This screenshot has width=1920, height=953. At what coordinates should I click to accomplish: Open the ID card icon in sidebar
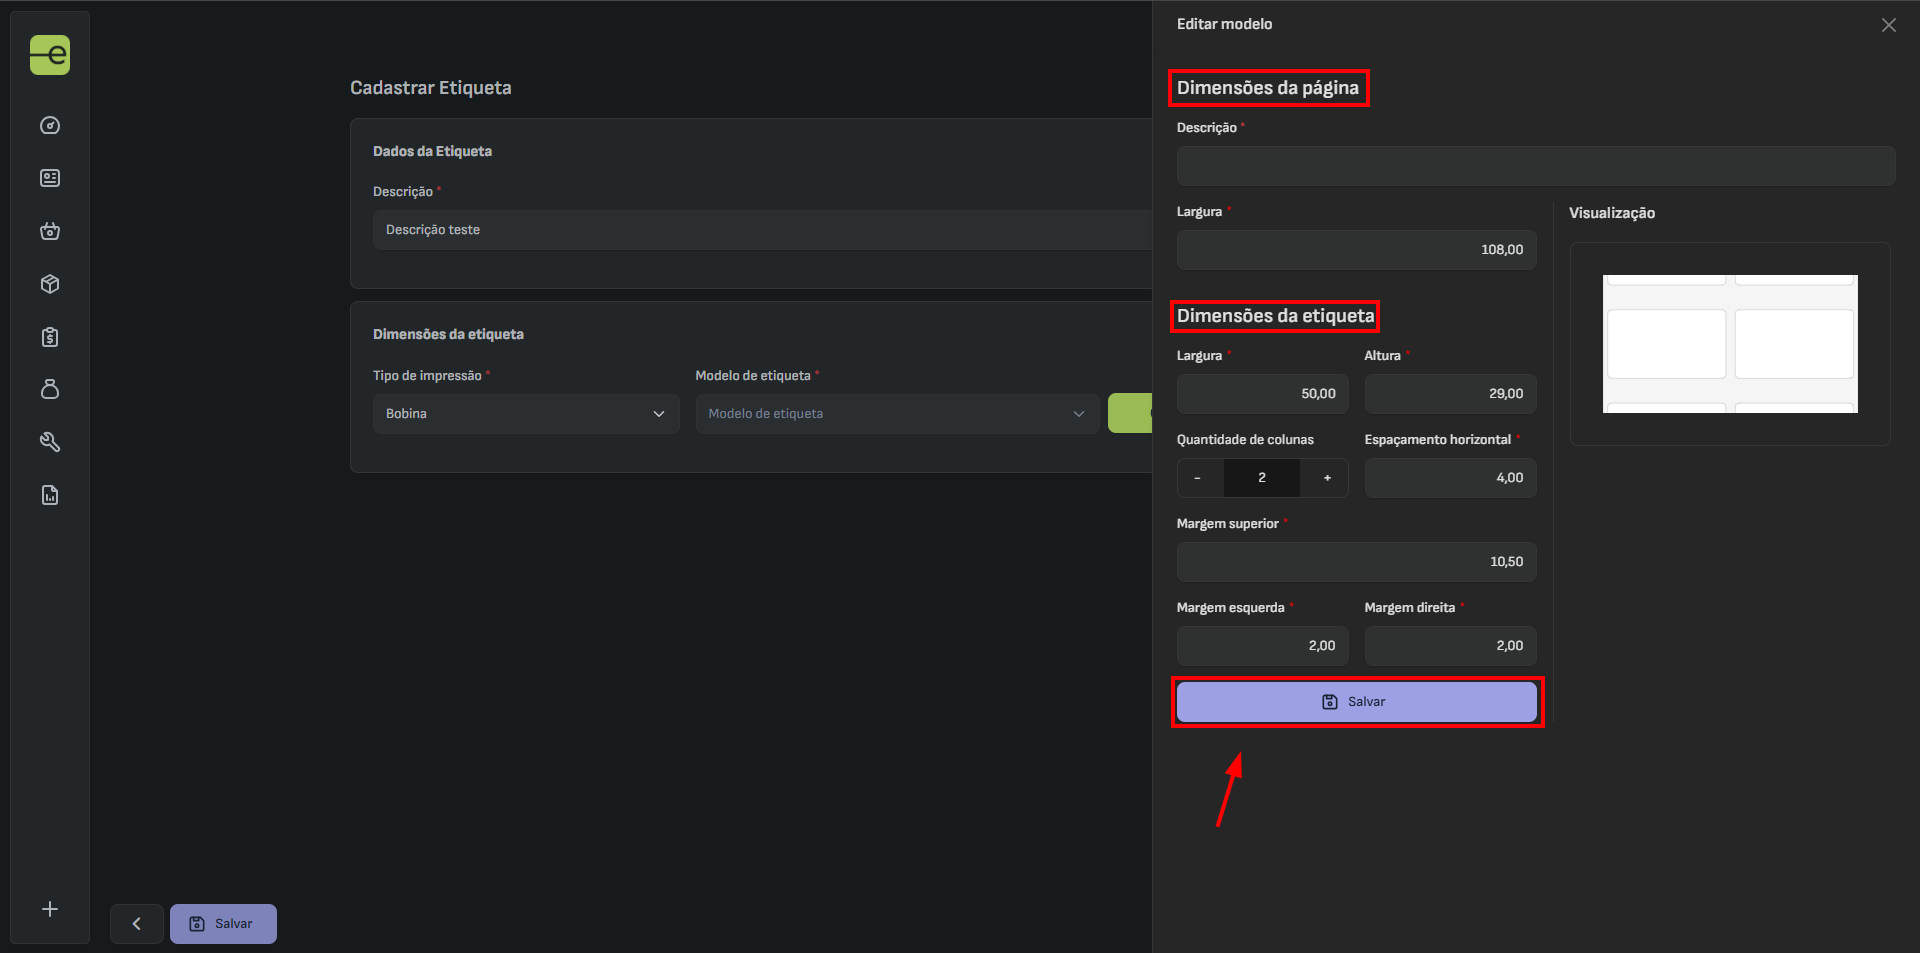50,178
